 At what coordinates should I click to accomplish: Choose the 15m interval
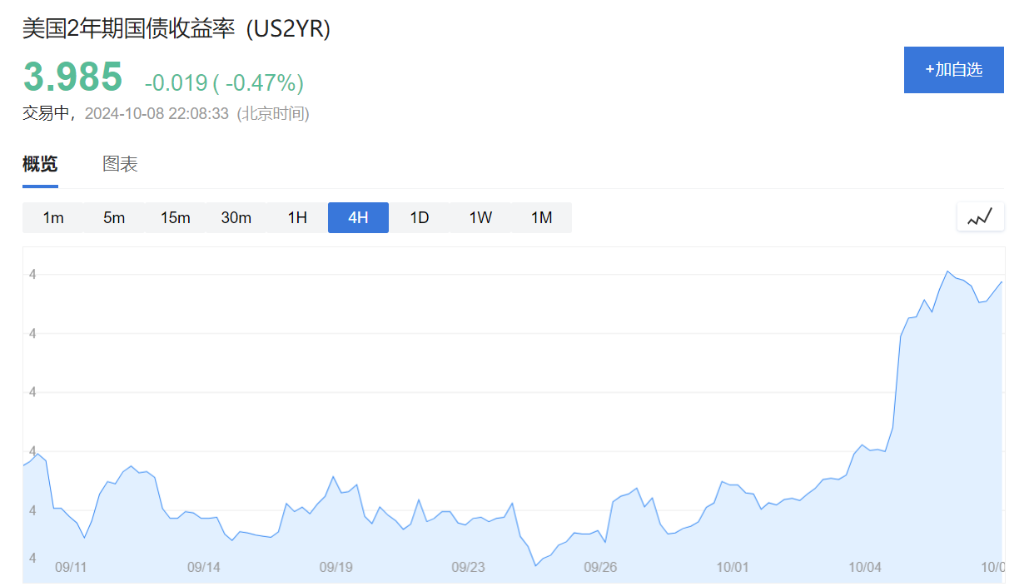(175, 218)
